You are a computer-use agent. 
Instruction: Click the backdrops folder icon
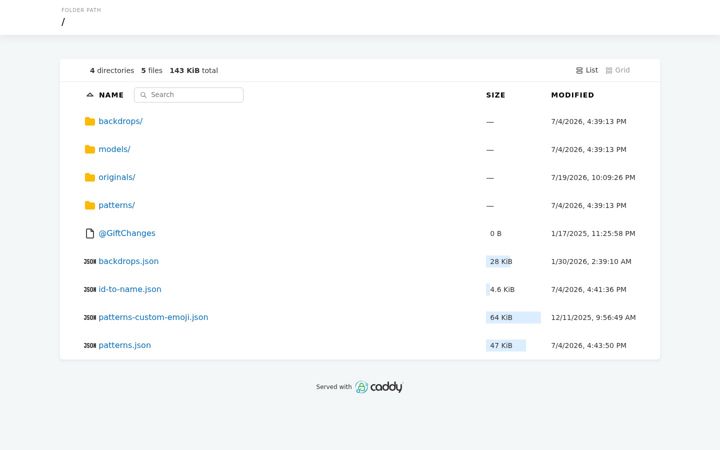(90, 121)
